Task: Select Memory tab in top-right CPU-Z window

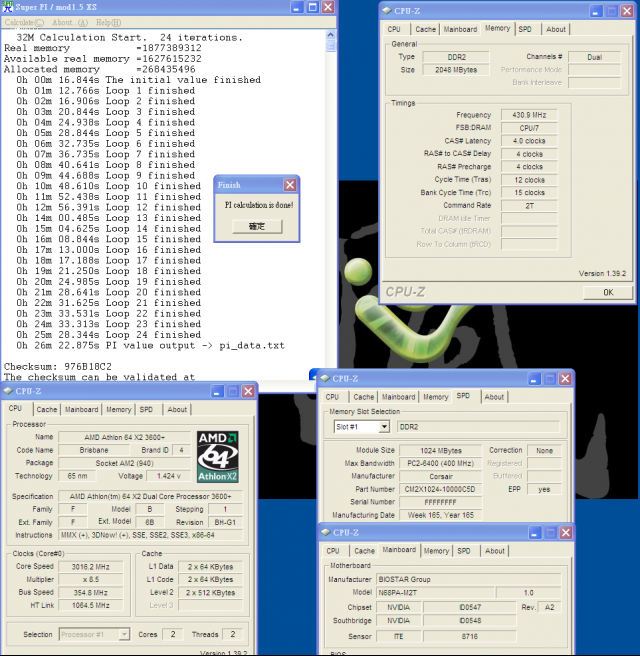Action: click(497, 28)
